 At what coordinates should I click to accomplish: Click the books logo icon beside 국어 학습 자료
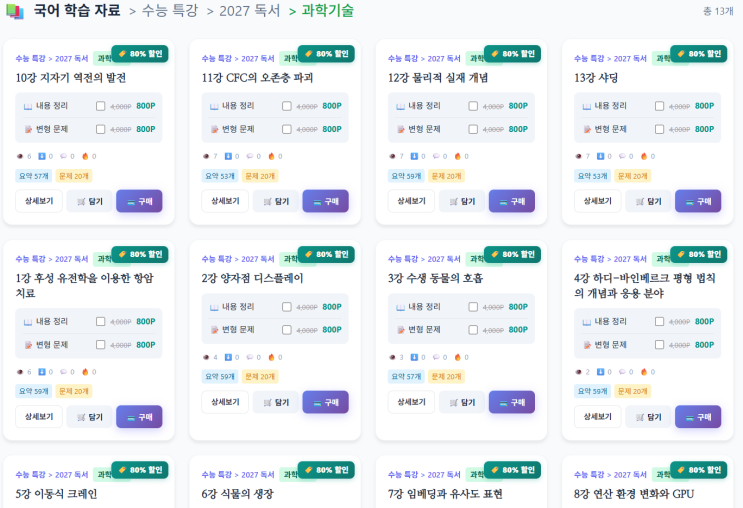tap(15, 11)
